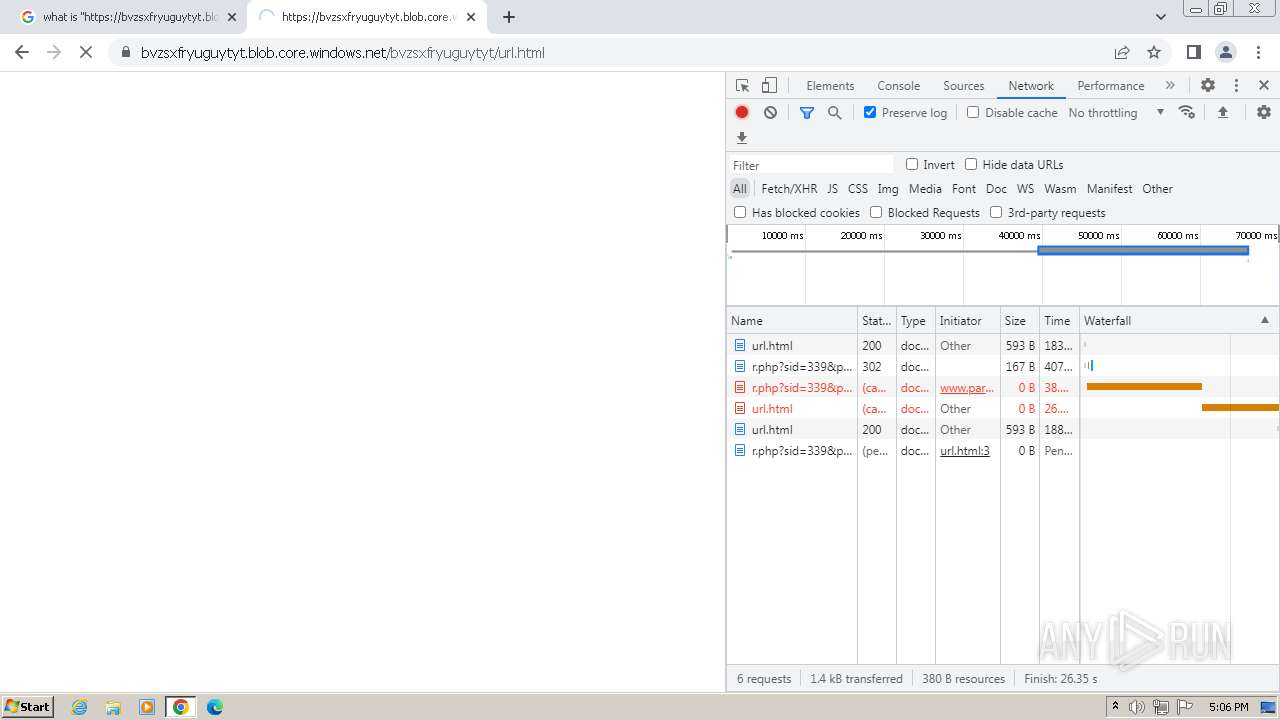Open File Explorer from taskbar
Viewport: 1280px width, 720px height.
coord(113,707)
